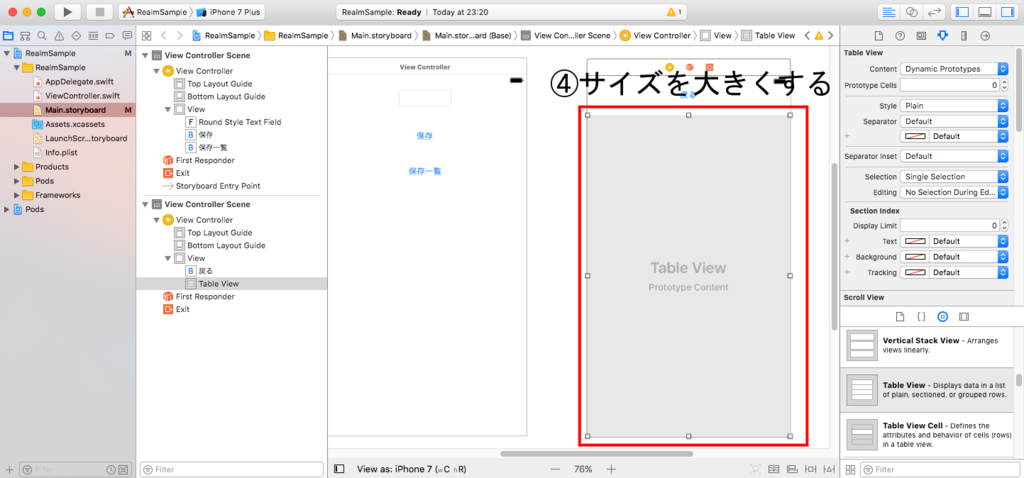Toggle object library icon view grid
This screenshot has height=478, width=1024.
pyautogui.click(x=850, y=469)
